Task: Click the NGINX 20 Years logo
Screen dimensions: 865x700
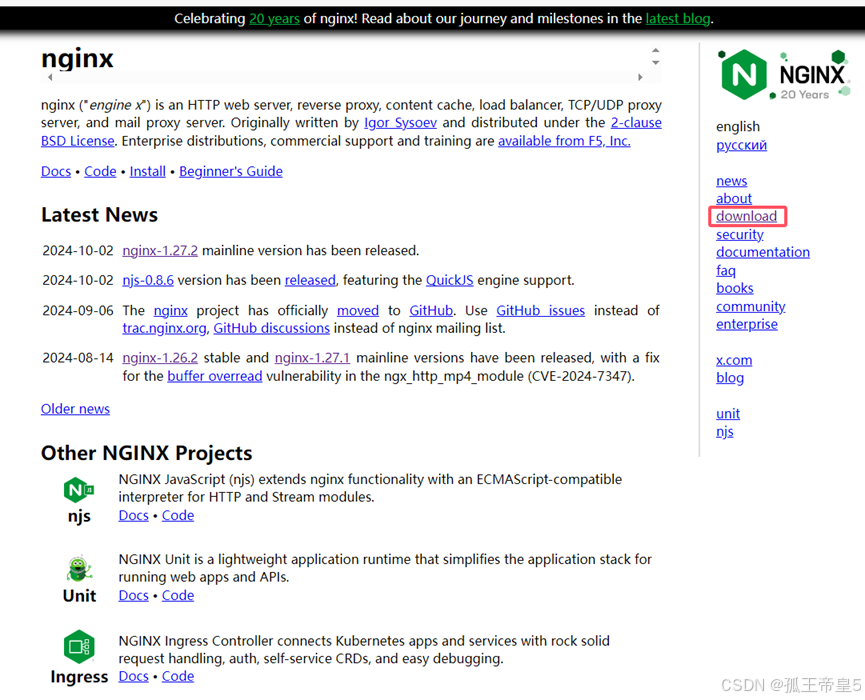Action: [x=784, y=74]
